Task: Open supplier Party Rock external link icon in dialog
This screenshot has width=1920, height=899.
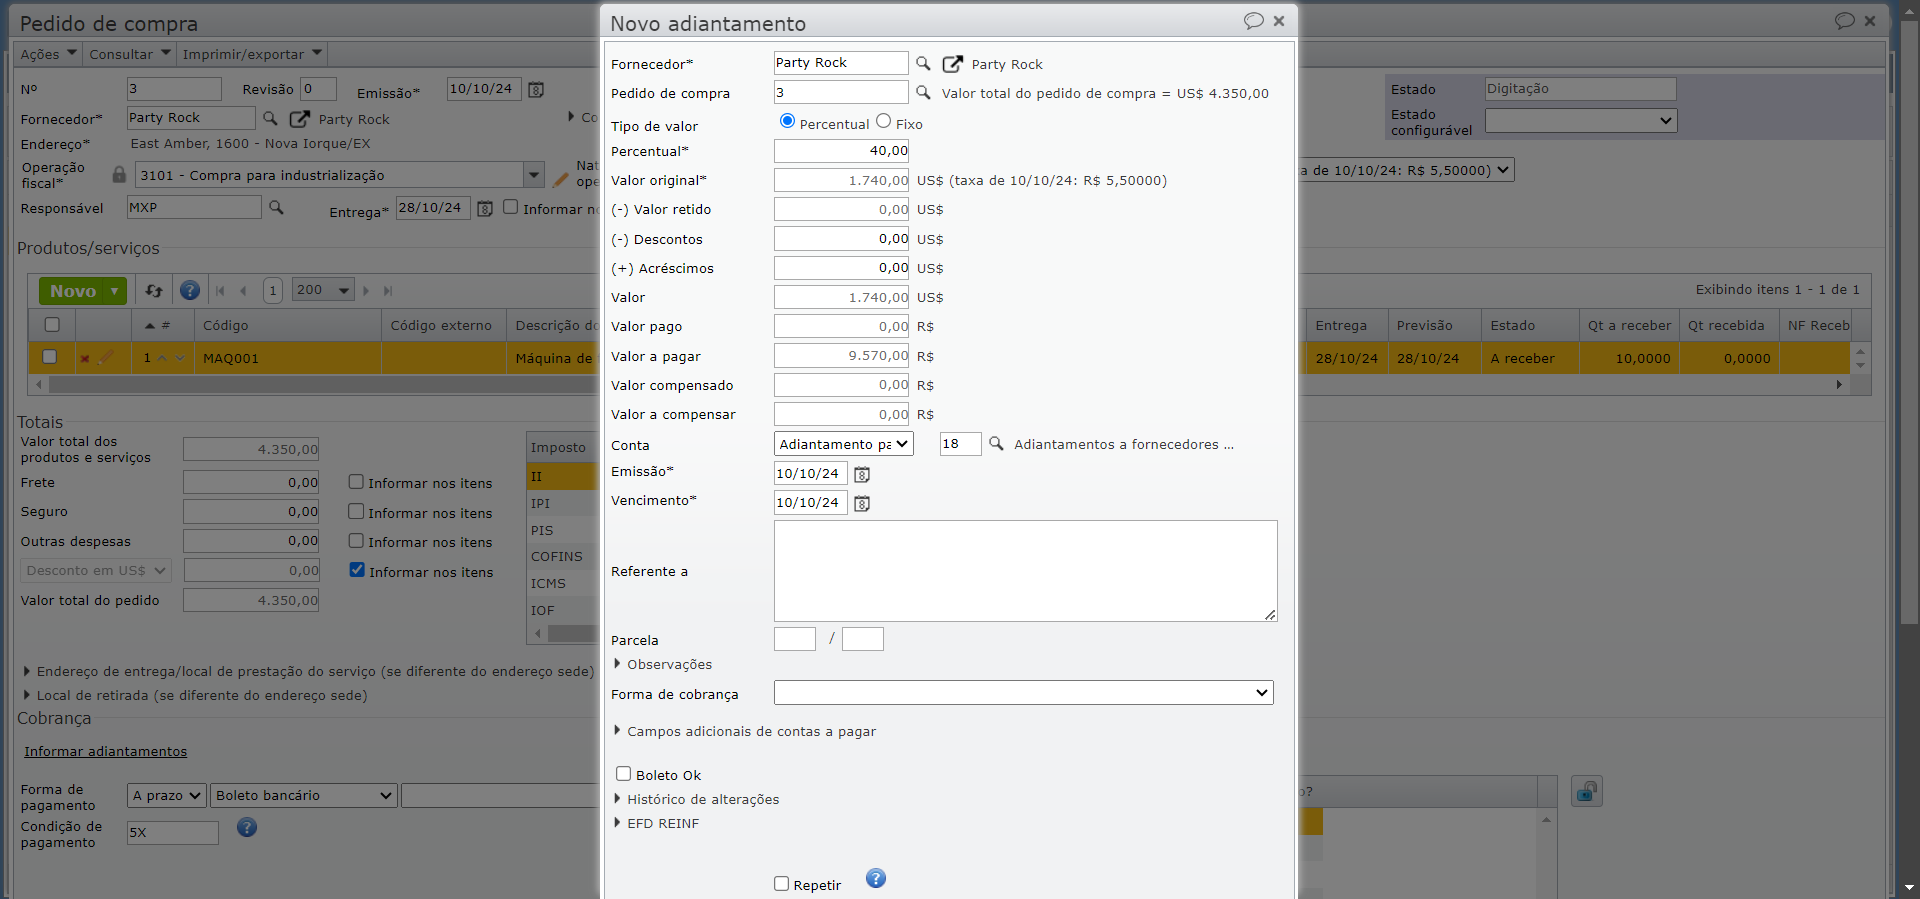Action: point(953,64)
